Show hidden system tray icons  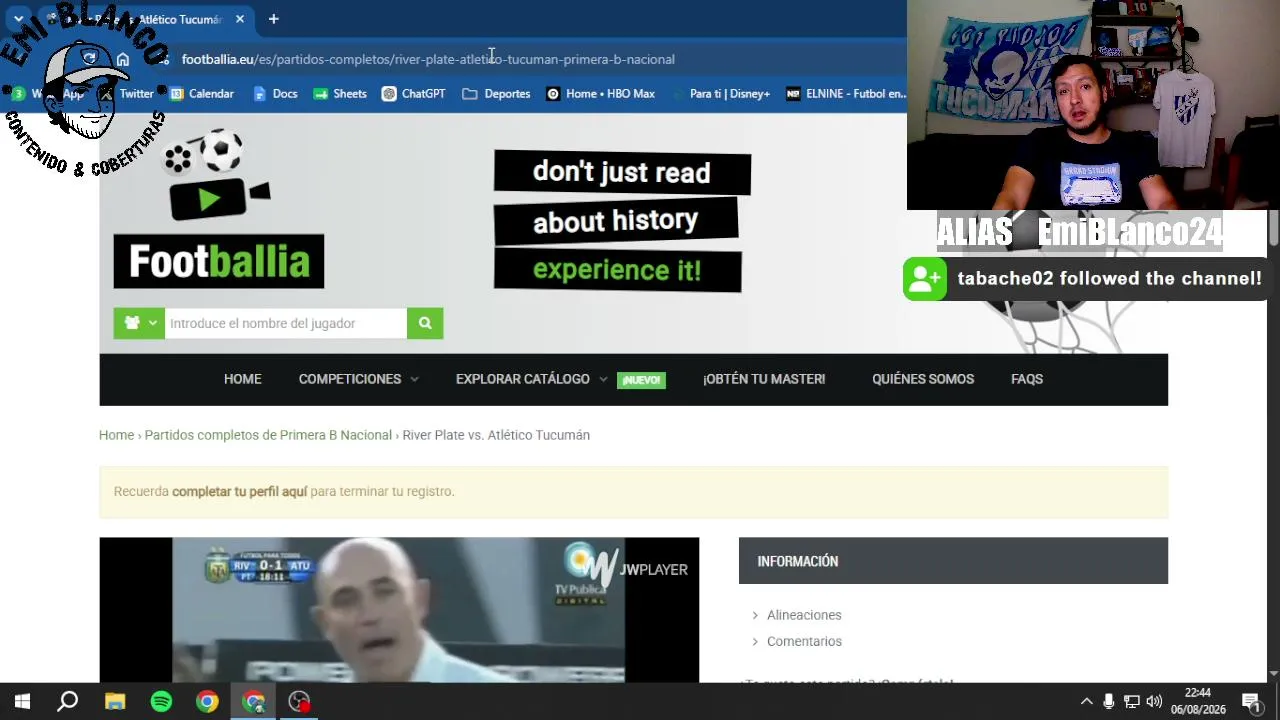(1087, 701)
